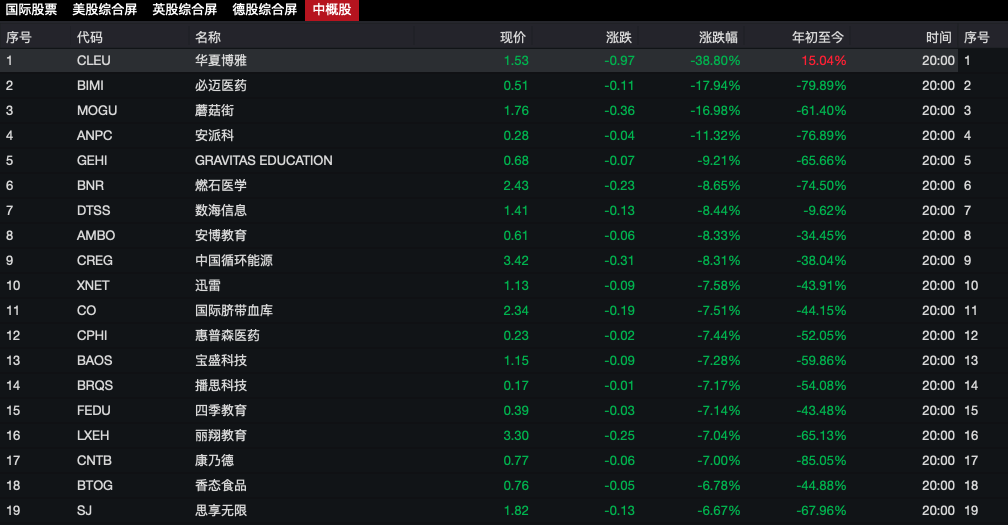
Task: Select the LXEH ticker code
Action: [x=93, y=436]
